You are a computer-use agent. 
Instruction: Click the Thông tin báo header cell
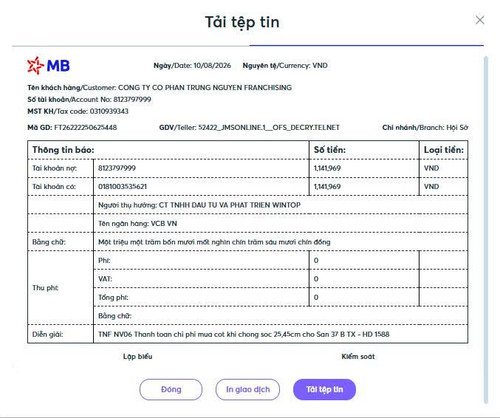(x=168, y=150)
